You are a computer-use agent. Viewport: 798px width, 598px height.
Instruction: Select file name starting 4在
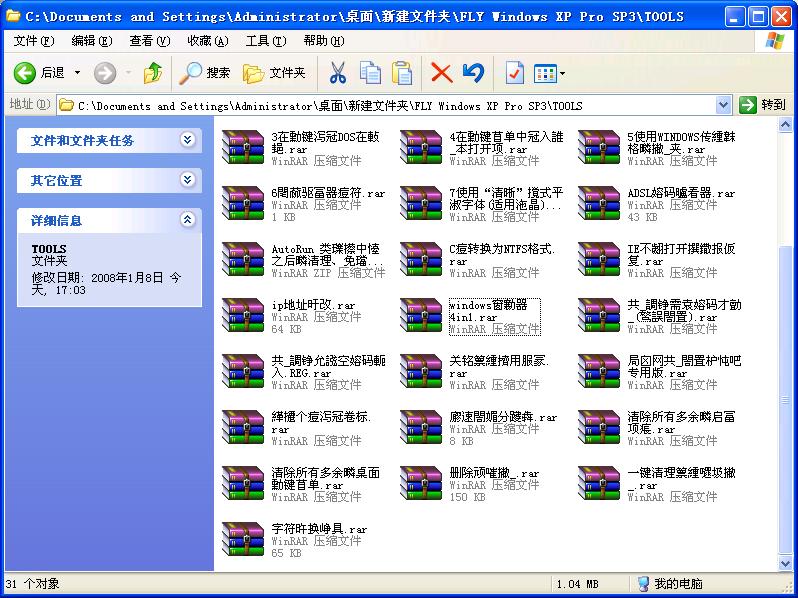click(506, 143)
